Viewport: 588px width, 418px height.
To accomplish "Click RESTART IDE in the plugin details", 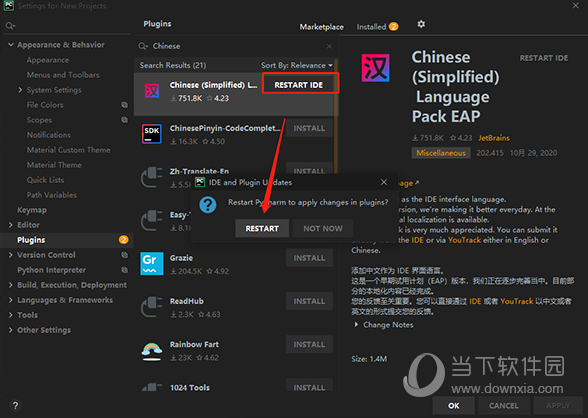I will [x=544, y=58].
